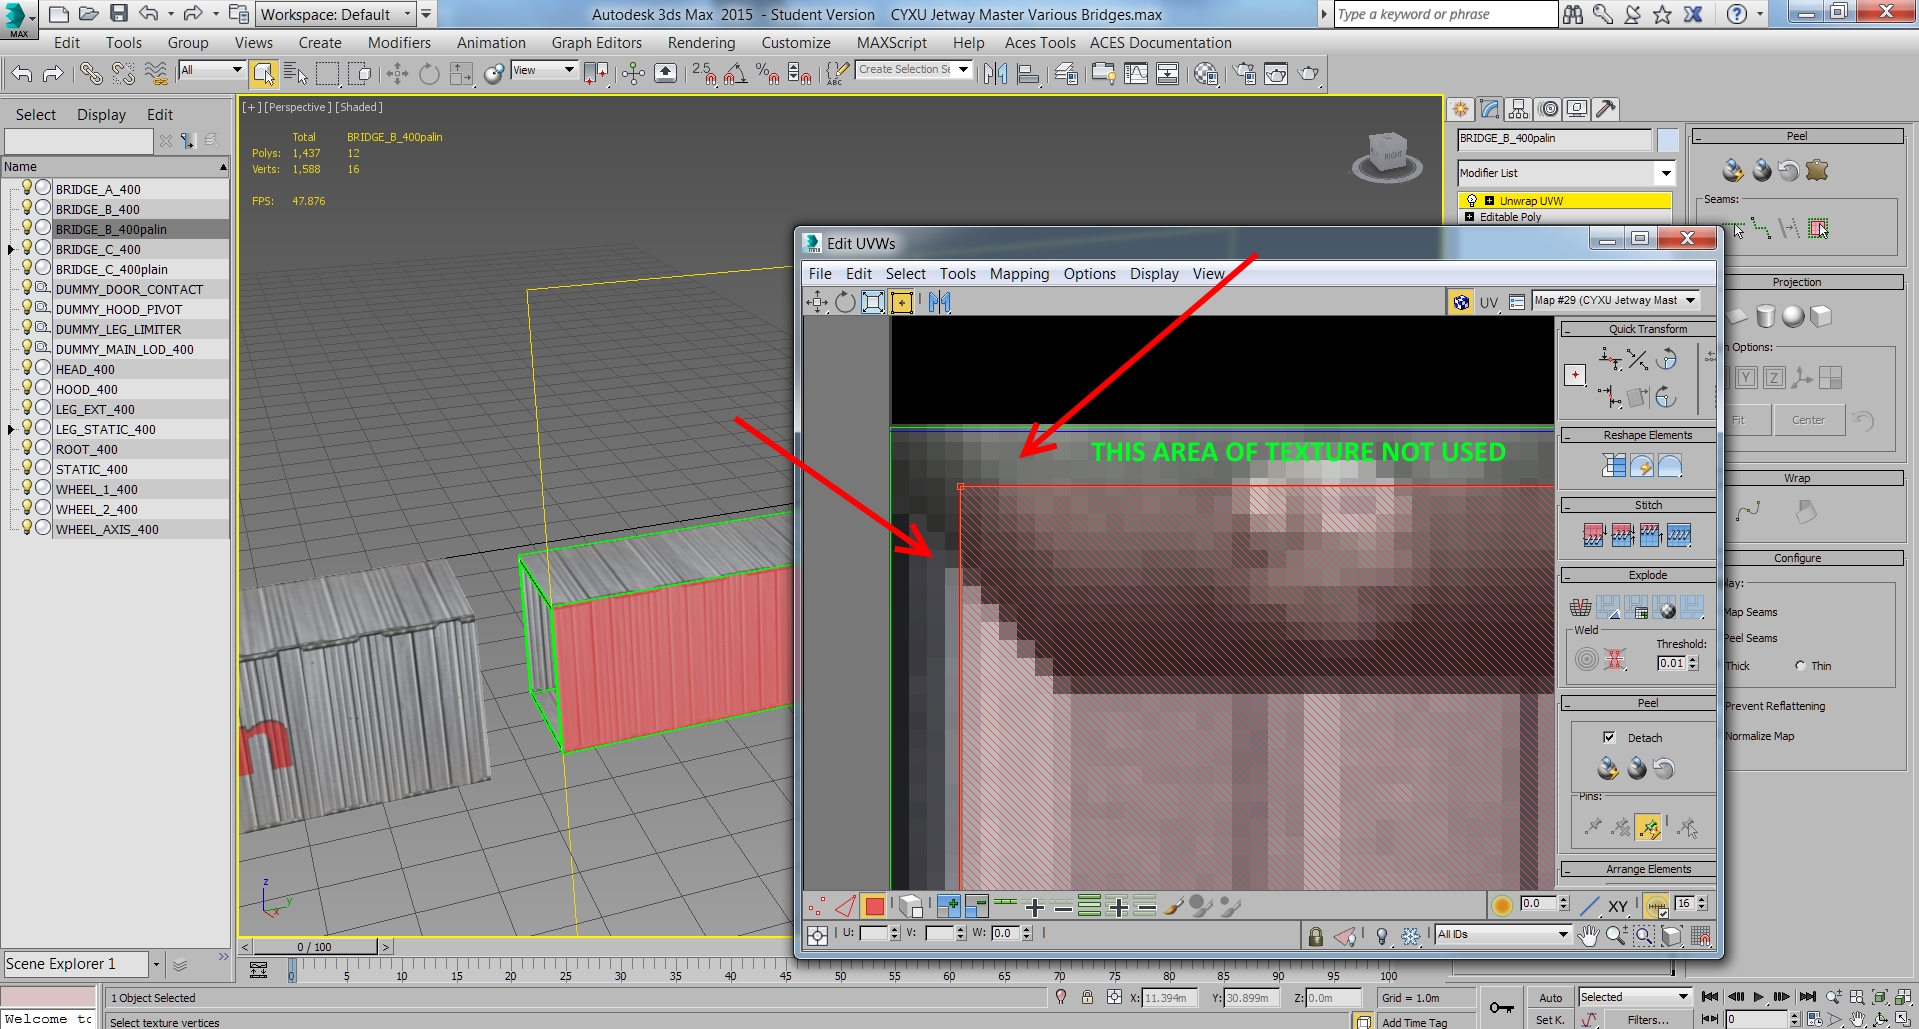Open the Rendering menu

pos(701,42)
